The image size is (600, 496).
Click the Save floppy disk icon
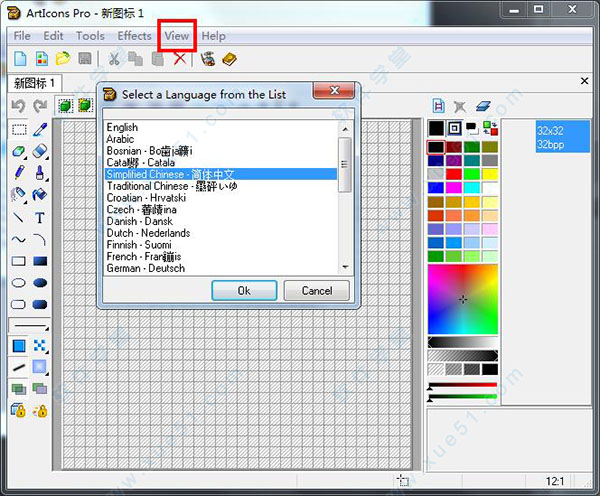pos(85,59)
